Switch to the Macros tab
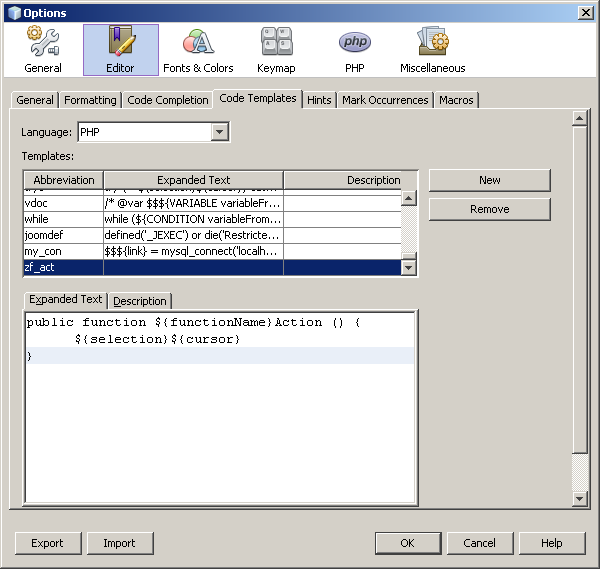This screenshot has height=569, width=600. coord(457,100)
